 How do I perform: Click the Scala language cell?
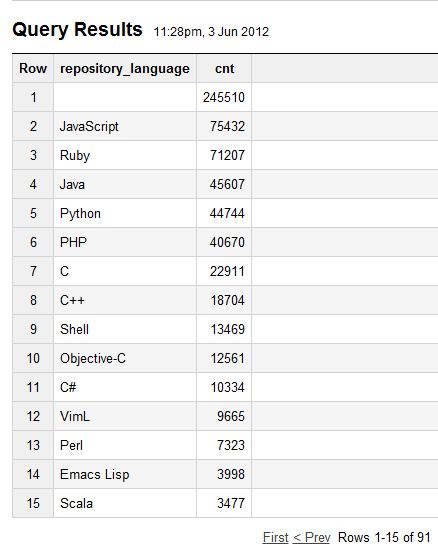125,503
